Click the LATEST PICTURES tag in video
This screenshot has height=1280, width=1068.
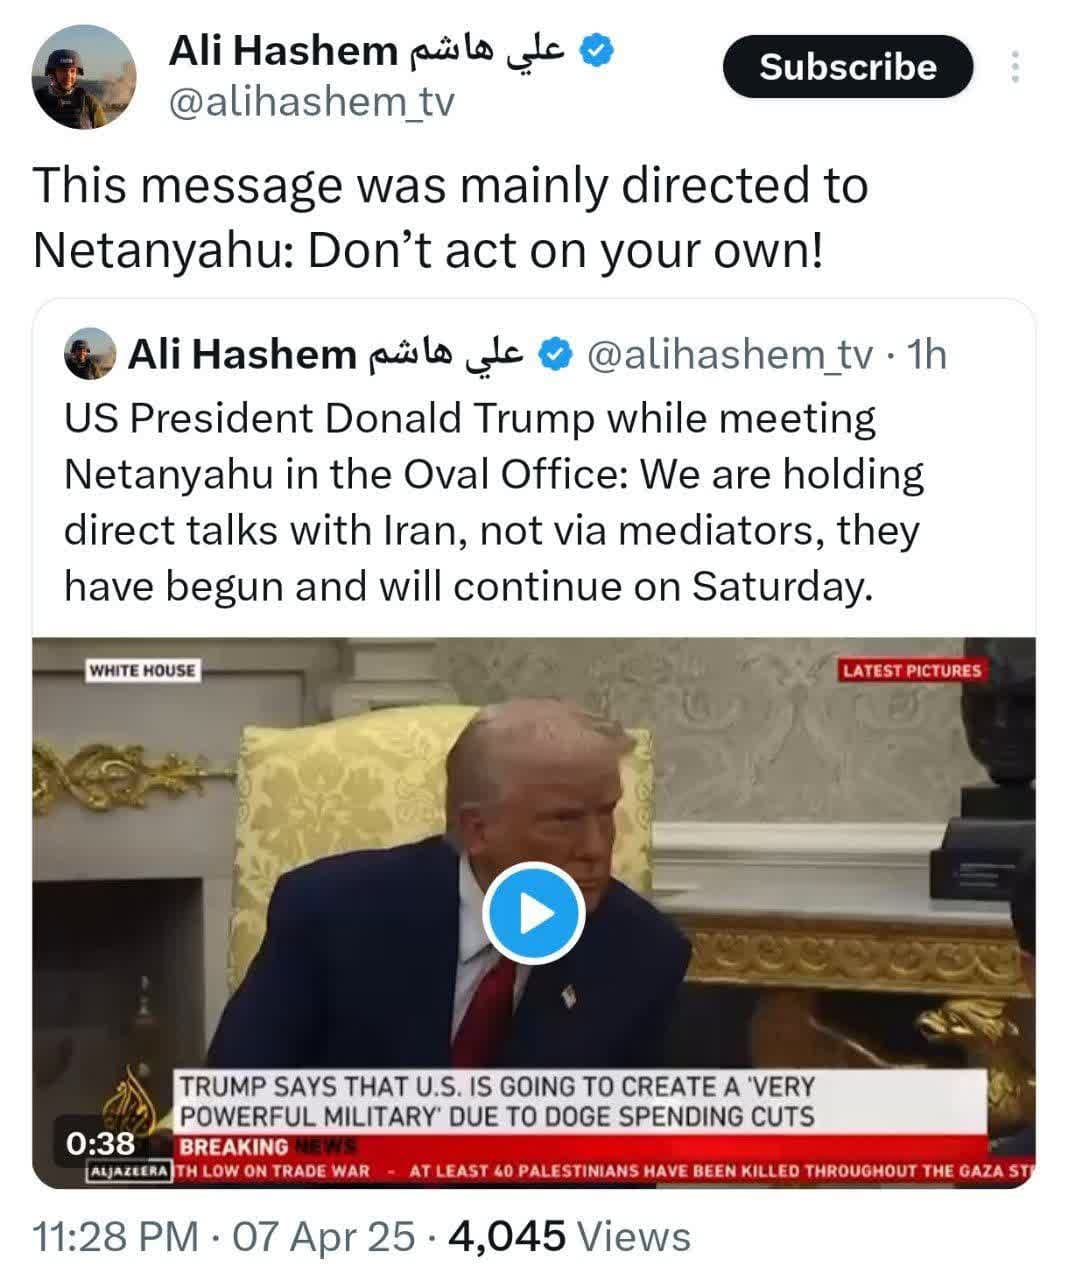tap(912, 670)
